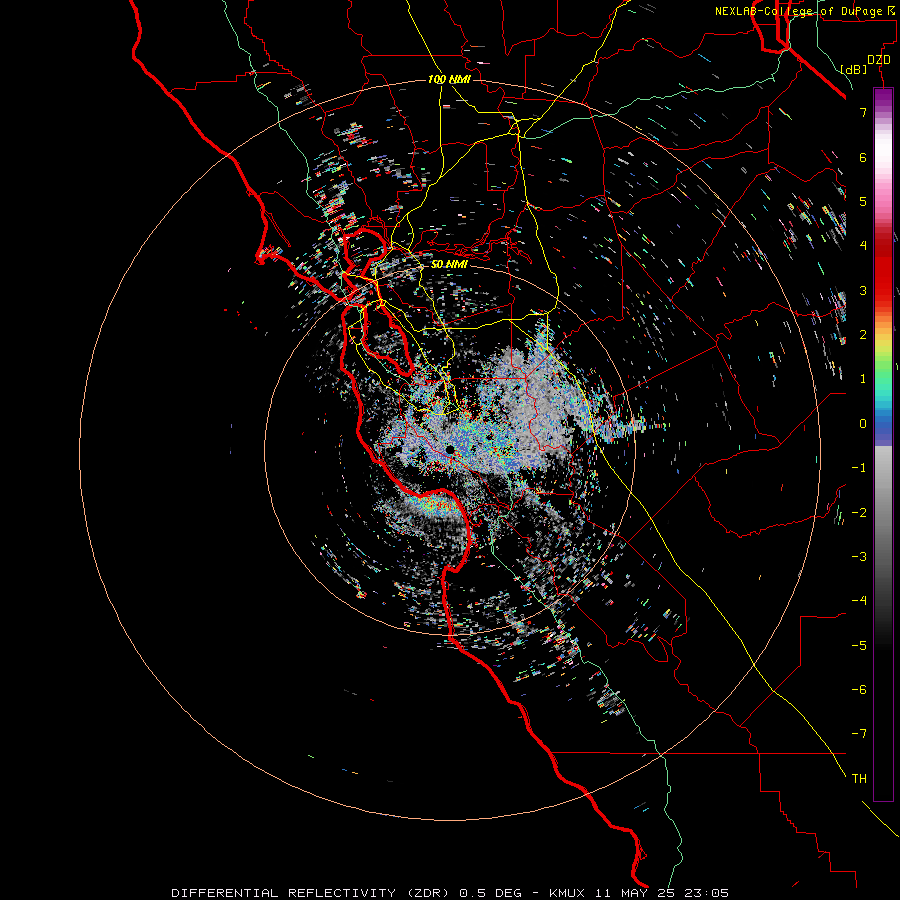This screenshot has height=900, width=900.
Task: Select the -4 tick label on the scale
Action: coord(859,601)
